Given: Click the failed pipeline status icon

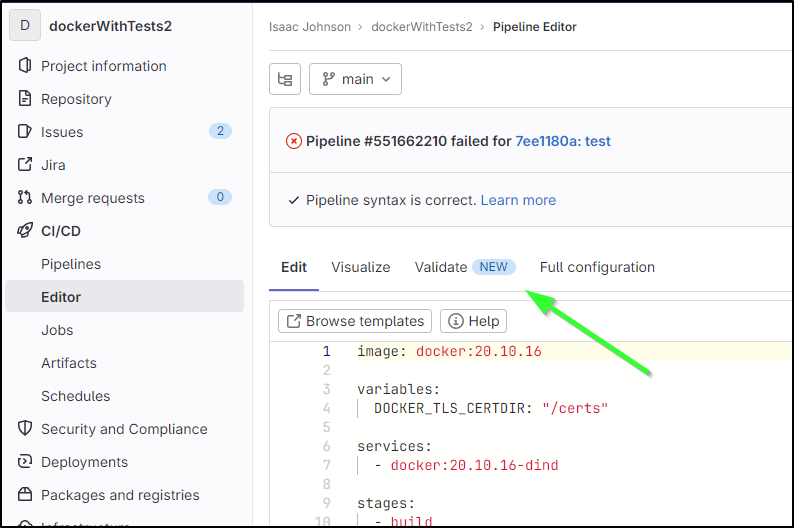Looking at the screenshot, I should (x=294, y=141).
